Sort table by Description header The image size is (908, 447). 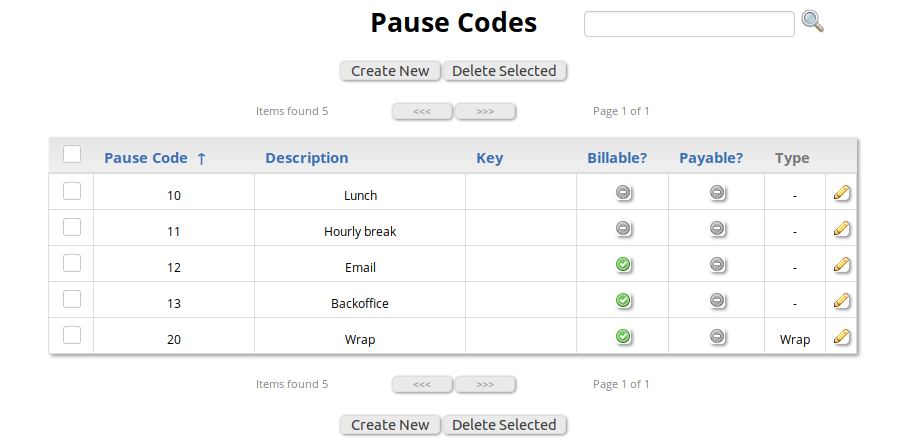coord(306,158)
